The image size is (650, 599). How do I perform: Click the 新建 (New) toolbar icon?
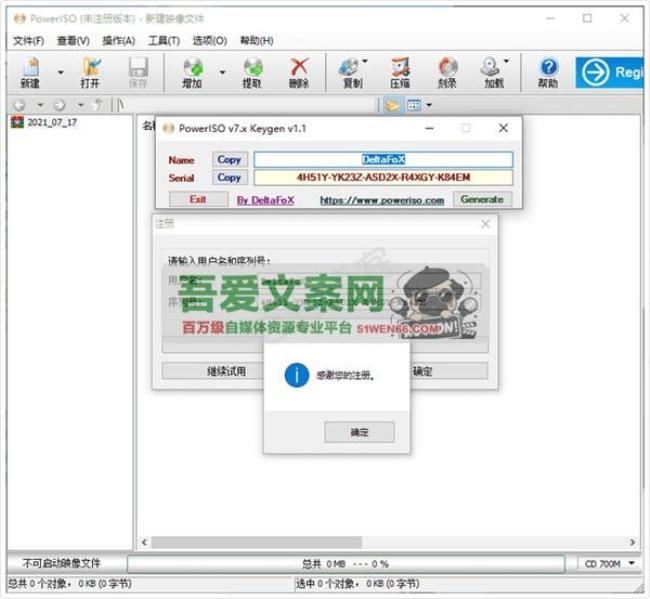pos(30,72)
